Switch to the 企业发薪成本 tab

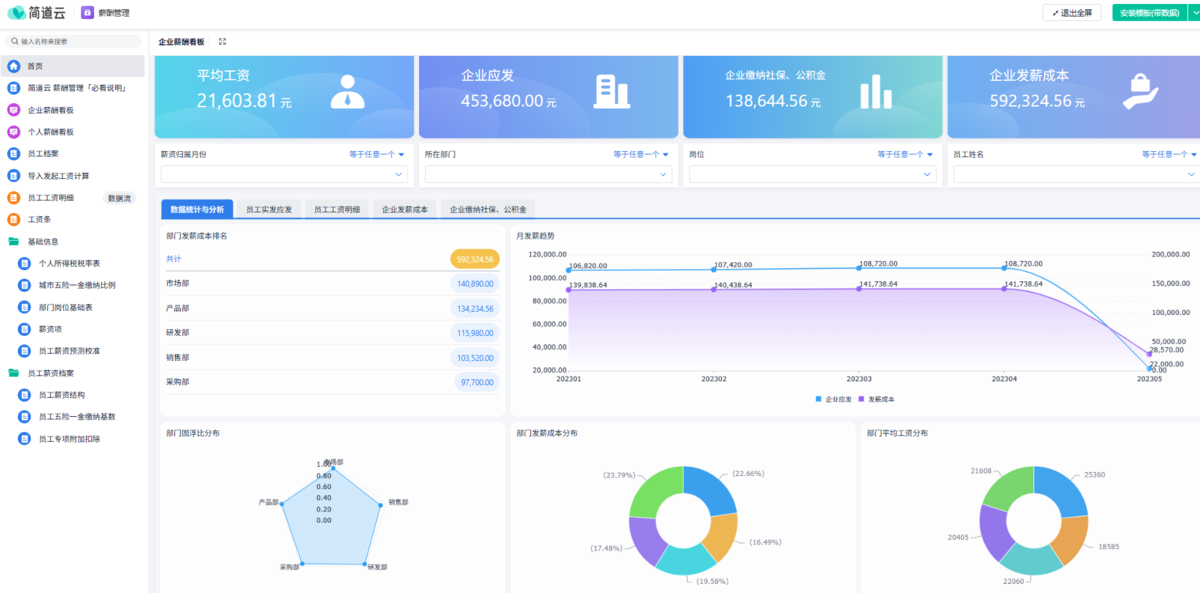point(405,210)
